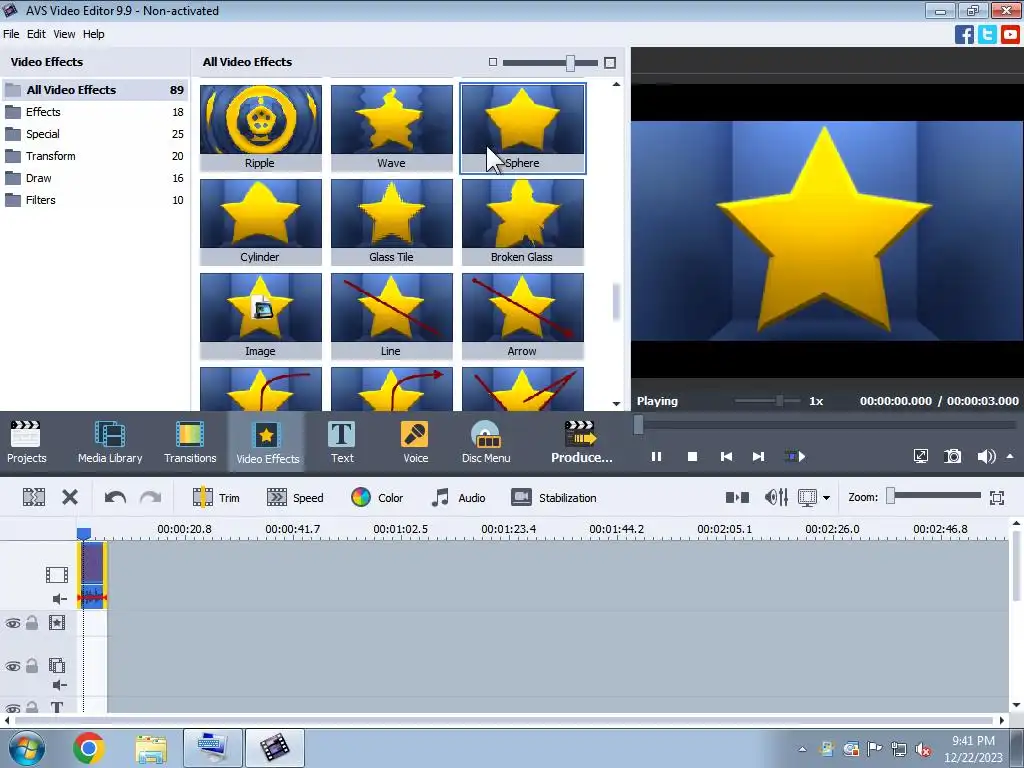Select the Filters category folder
1024x768 pixels.
(95, 200)
